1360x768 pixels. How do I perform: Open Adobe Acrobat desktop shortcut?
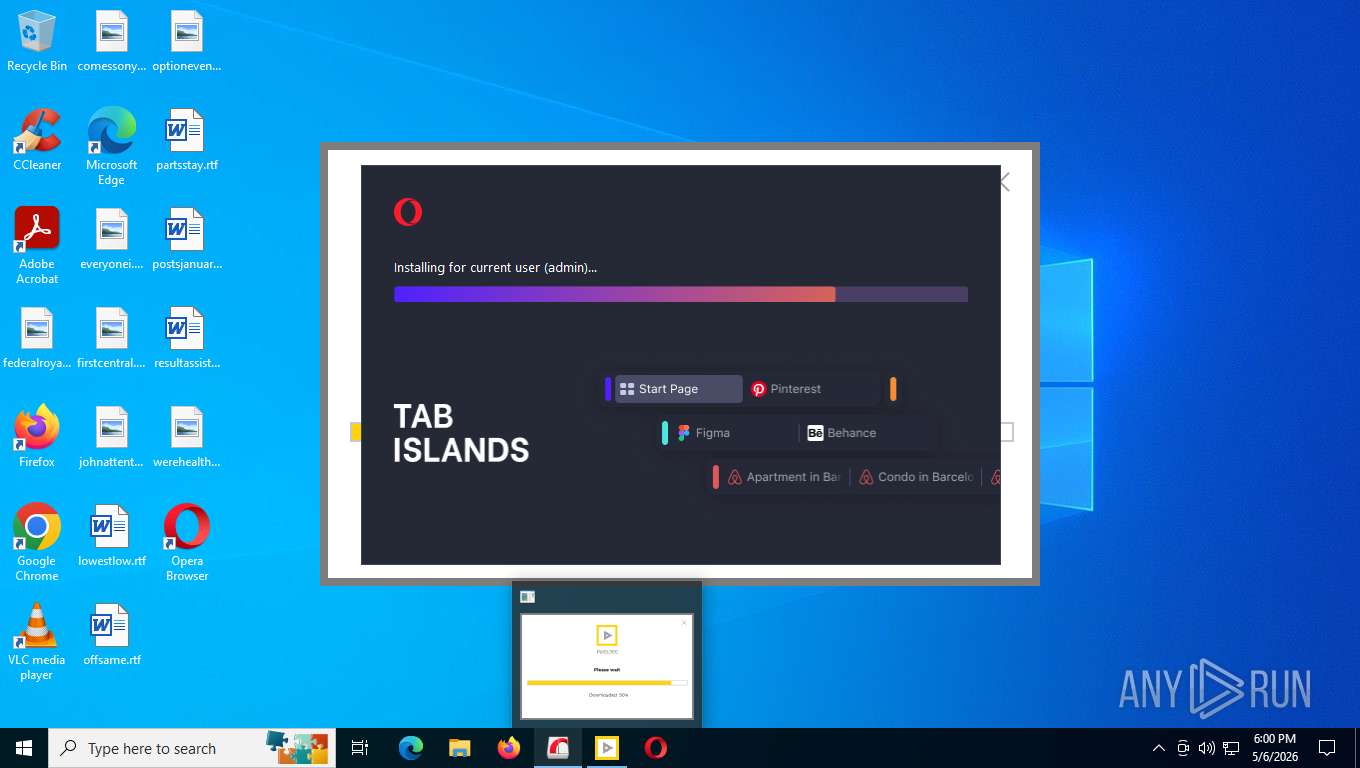coord(37,245)
